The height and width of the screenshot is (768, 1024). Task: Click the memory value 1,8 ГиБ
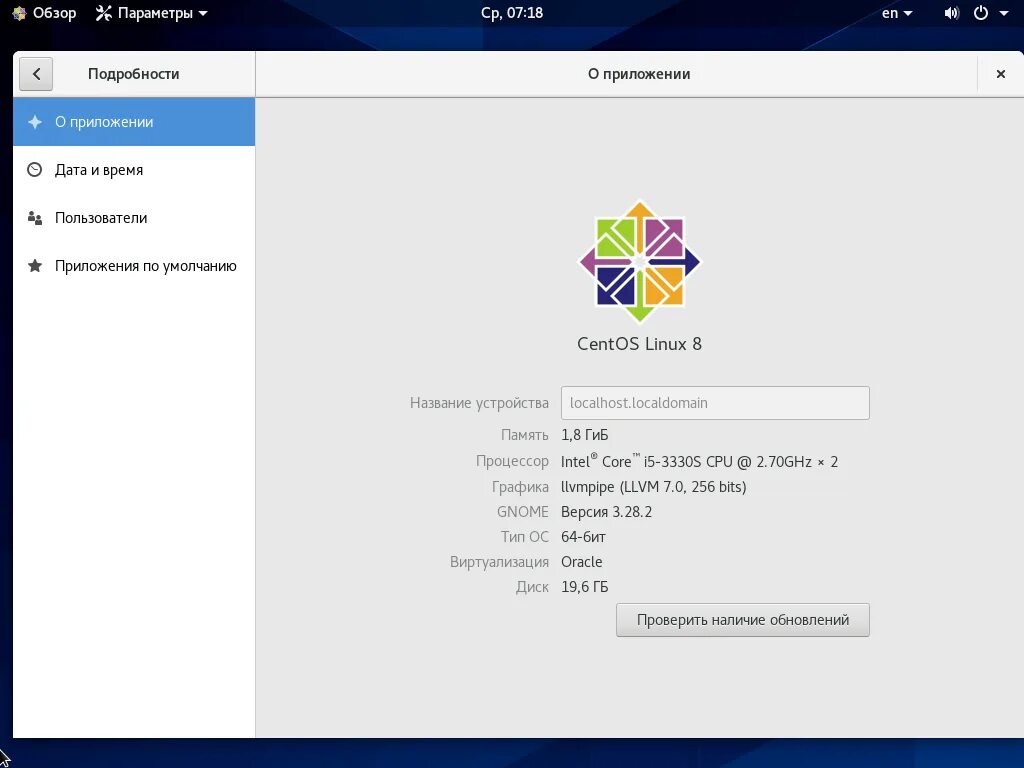click(584, 435)
